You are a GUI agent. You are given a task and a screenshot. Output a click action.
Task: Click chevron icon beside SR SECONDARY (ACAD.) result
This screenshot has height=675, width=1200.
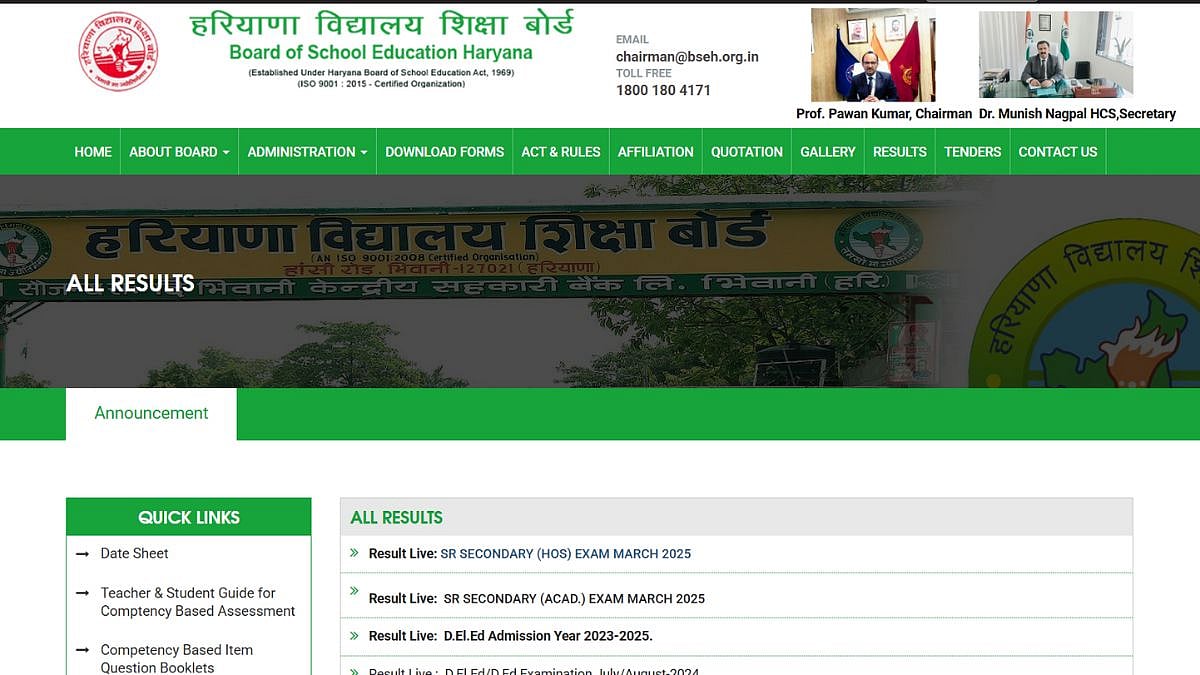[354, 590]
